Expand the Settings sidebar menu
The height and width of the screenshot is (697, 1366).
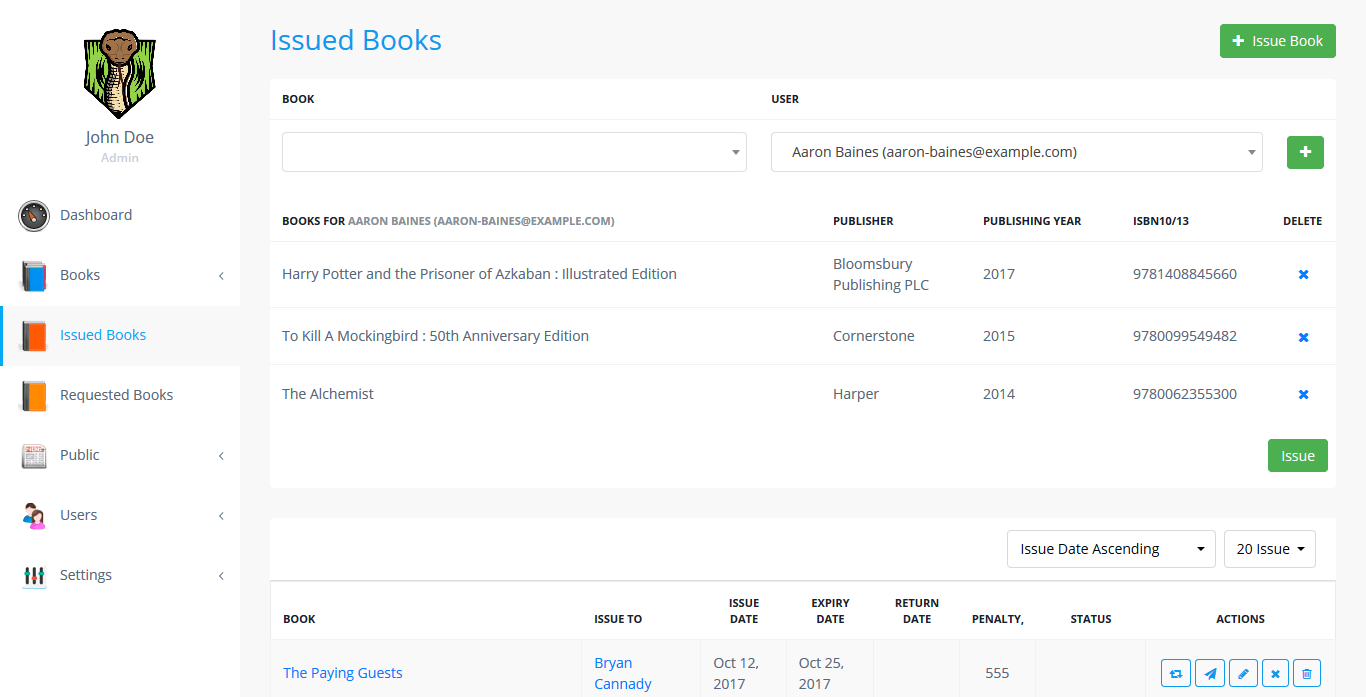click(120, 575)
